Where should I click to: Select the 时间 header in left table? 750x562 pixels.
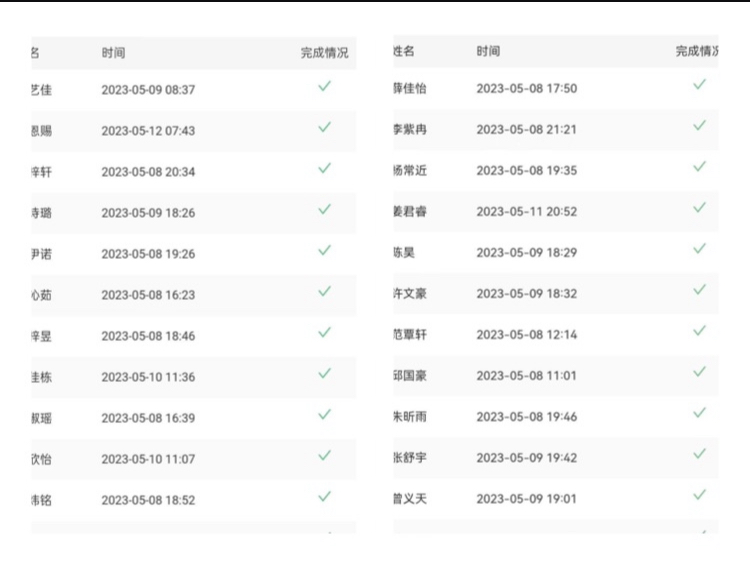pos(113,53)
